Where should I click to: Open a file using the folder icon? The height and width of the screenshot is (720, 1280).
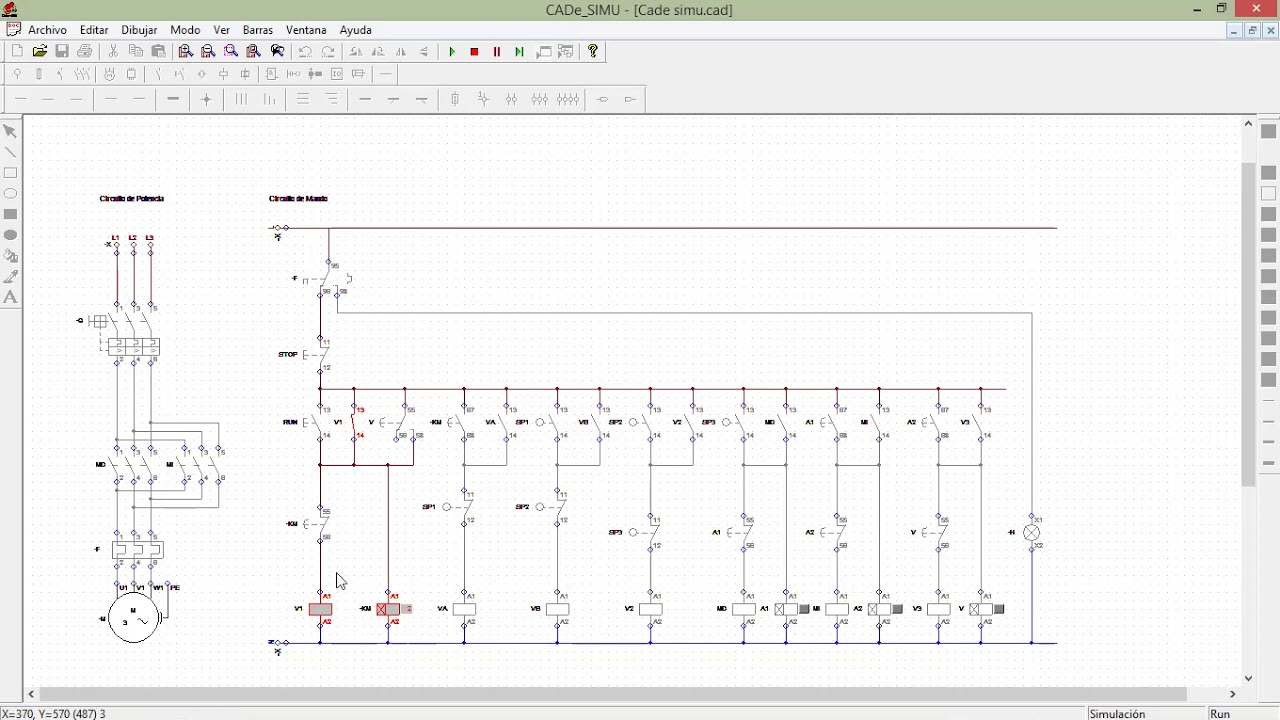click(40, 51)
